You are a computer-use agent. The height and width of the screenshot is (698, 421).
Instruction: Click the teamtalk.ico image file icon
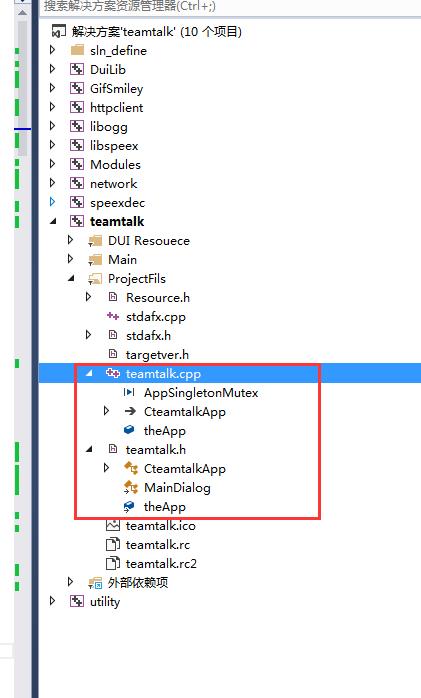pyautogui.click(x=113, y=525)
